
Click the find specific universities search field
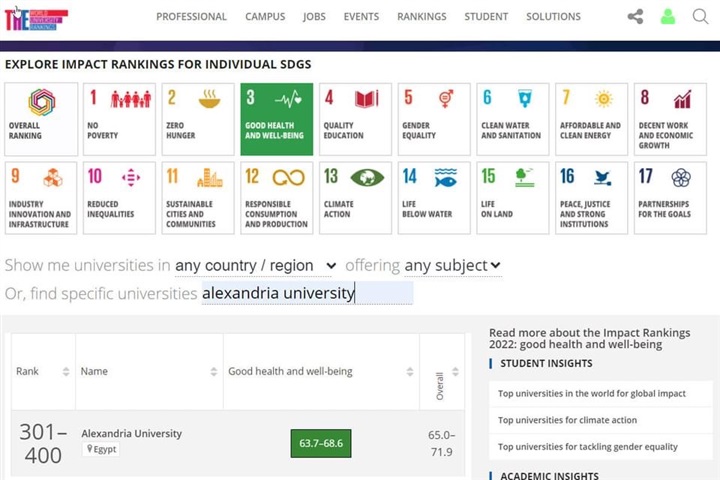pyautogui.click(x=307, y=293)
